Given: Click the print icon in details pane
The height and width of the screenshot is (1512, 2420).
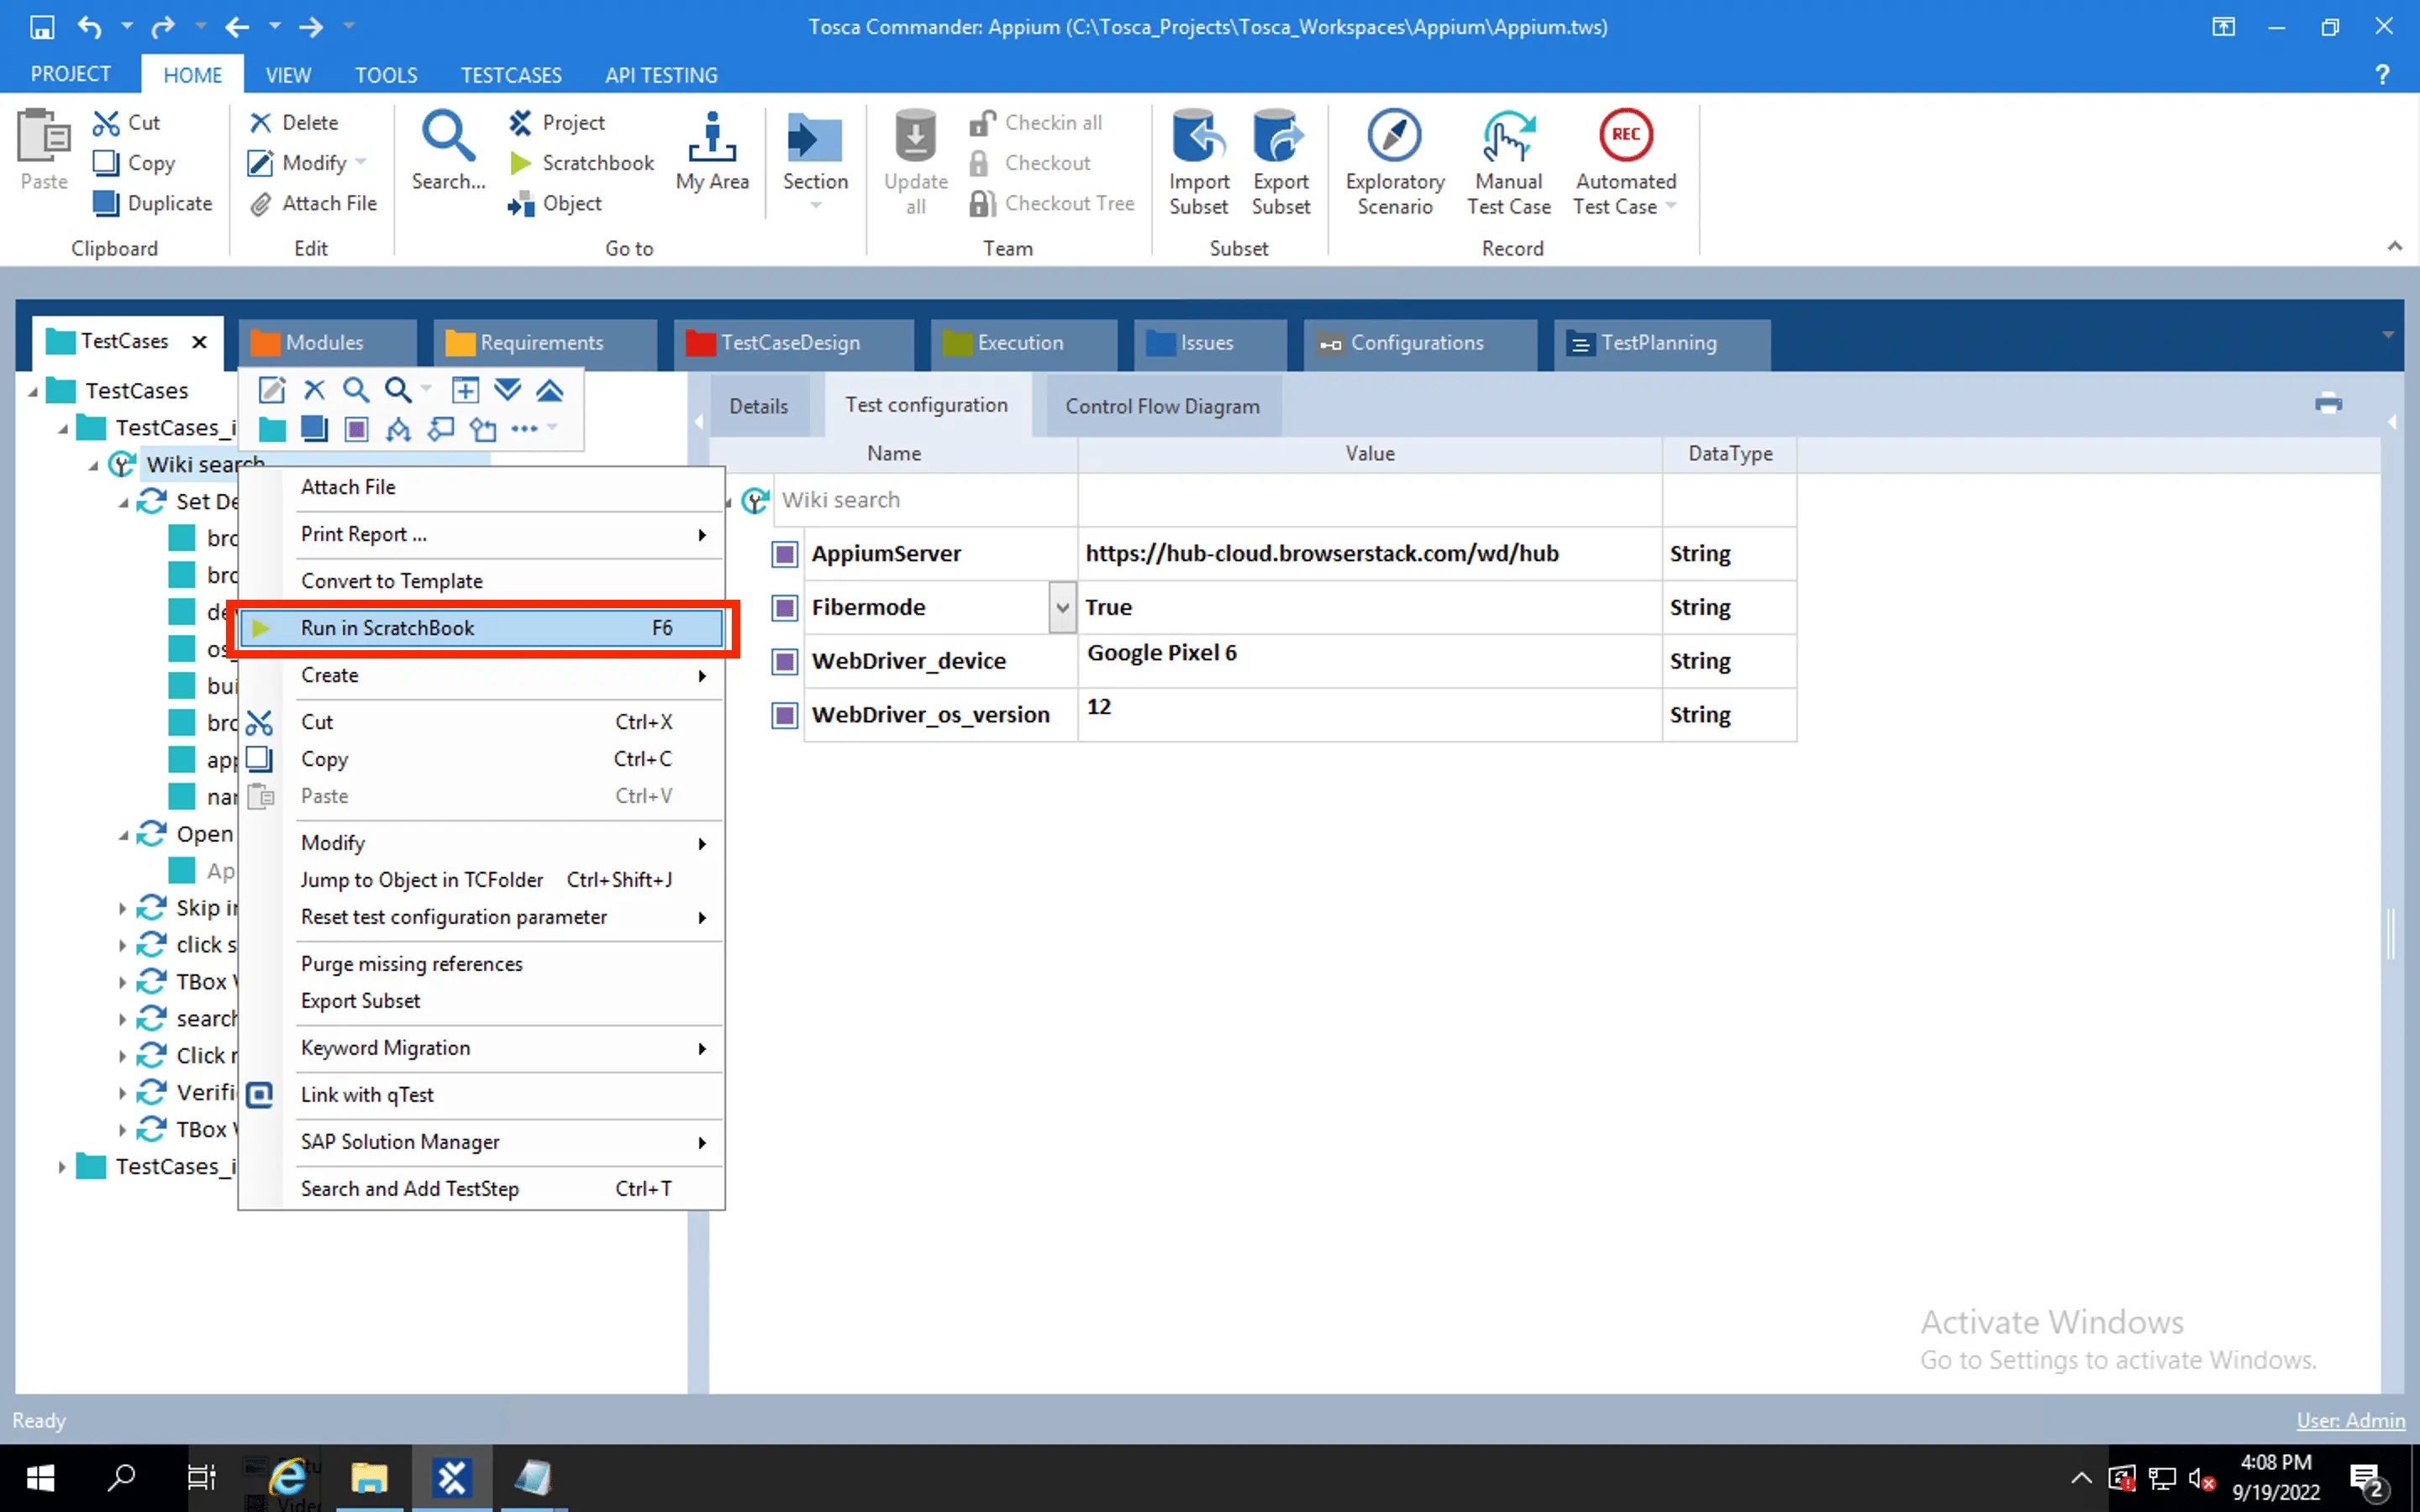Looking at the screenshot, I should 2328,404.
